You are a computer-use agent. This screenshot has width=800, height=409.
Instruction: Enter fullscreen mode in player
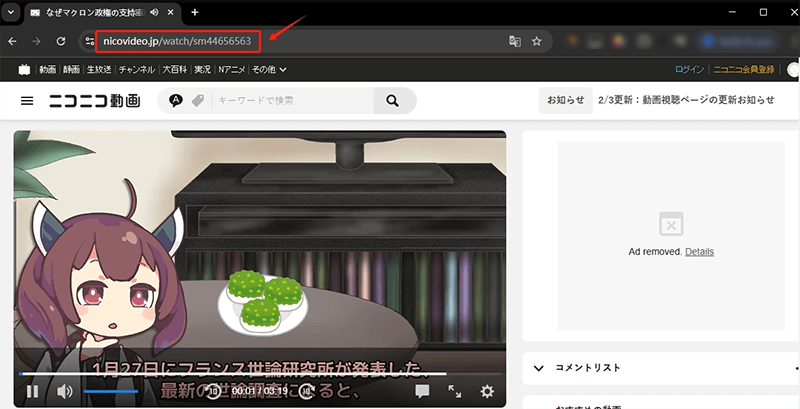click(x=455, y=392)
